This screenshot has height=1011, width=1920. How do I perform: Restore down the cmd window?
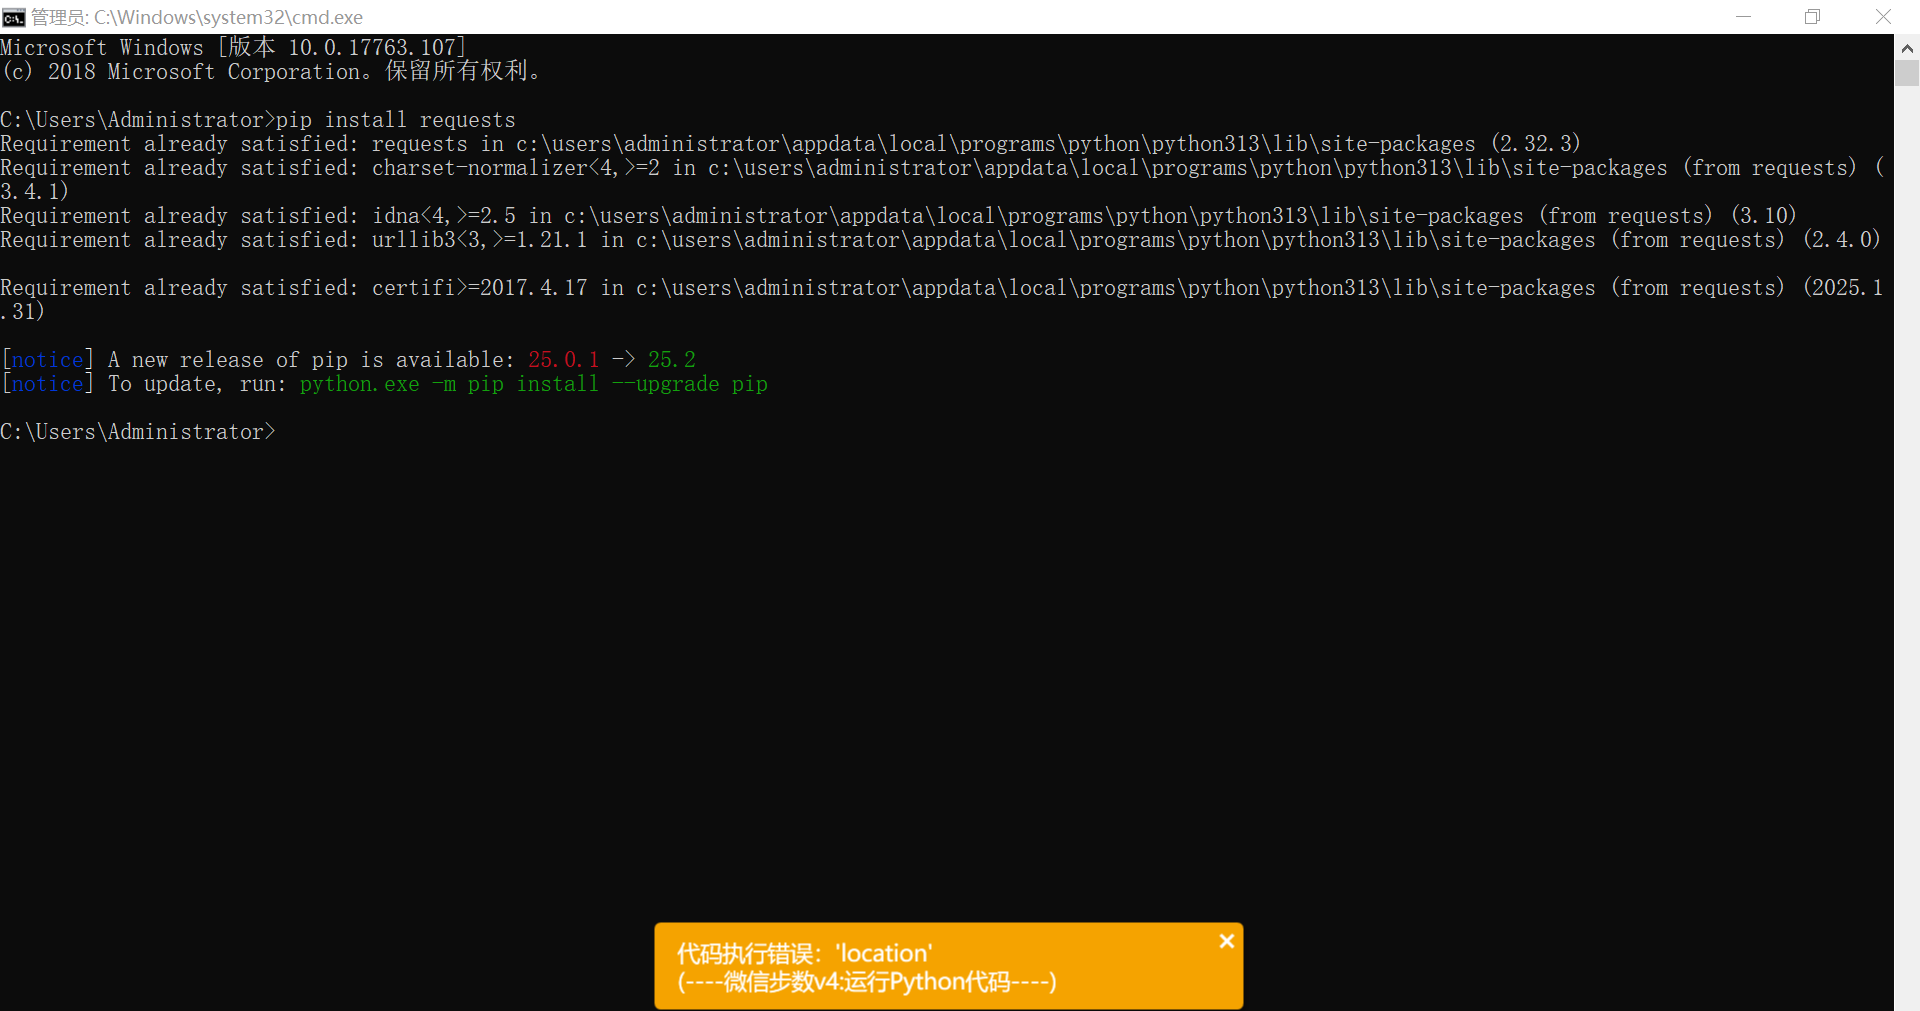click(x=1812, y=17)
